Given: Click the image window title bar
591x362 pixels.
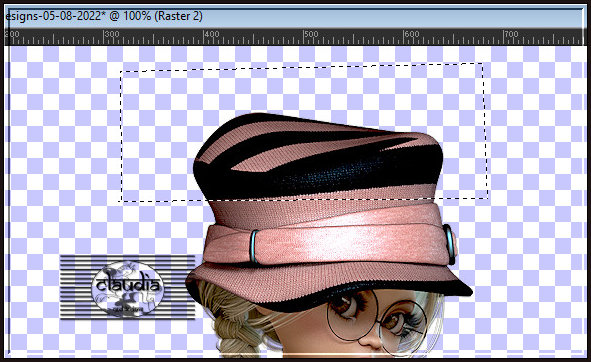Looking at the screenshot, I should 294,16.
